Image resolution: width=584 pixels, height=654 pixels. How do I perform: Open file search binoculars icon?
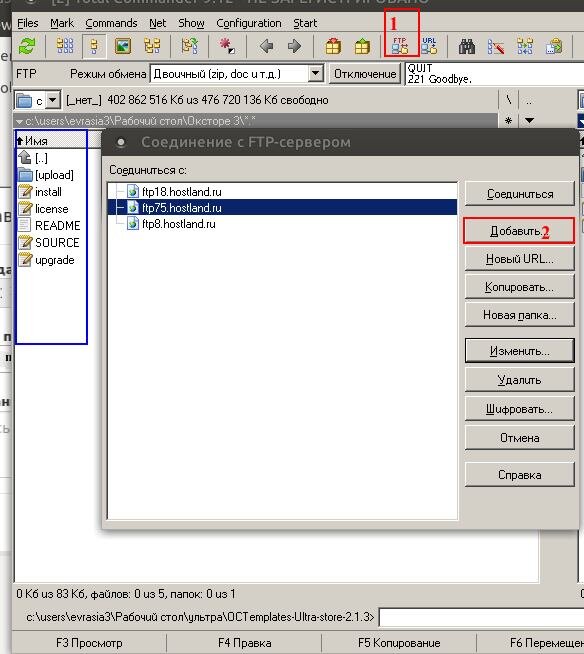(467, 46)
